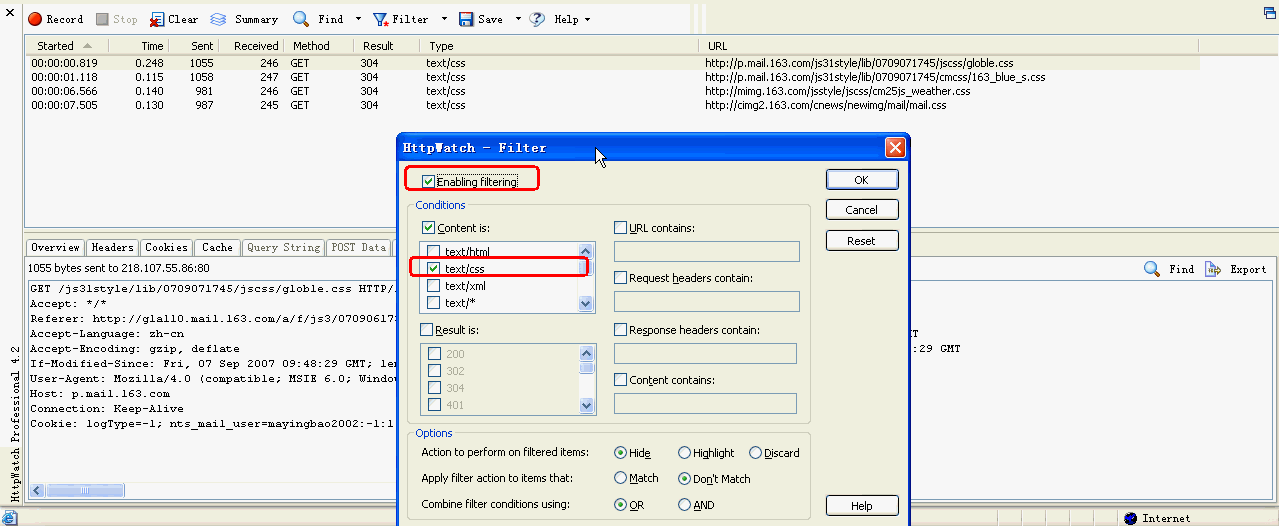
Task: Expand the Save dropdown arrow
Action: click(x=518, y=19)
